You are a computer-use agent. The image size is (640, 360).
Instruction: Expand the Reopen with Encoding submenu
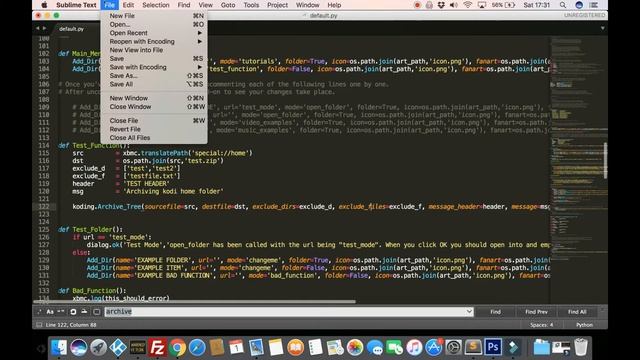pyautogui.click(x=154, y=42)
